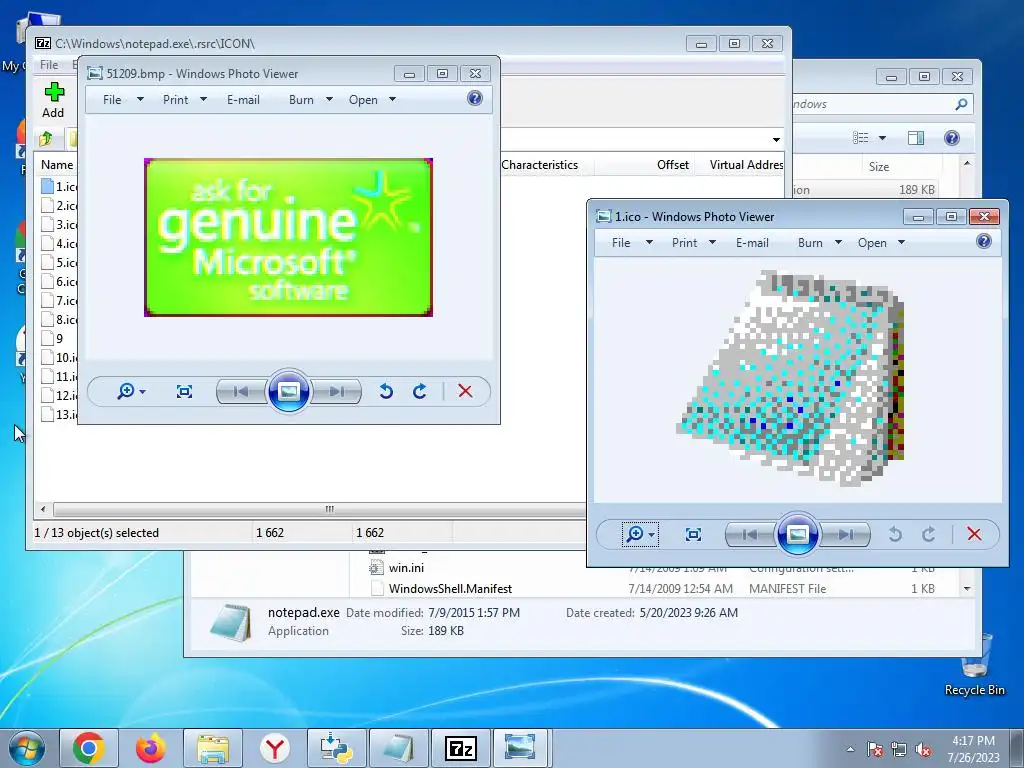Open File Explorer from the taskbar

213,748
